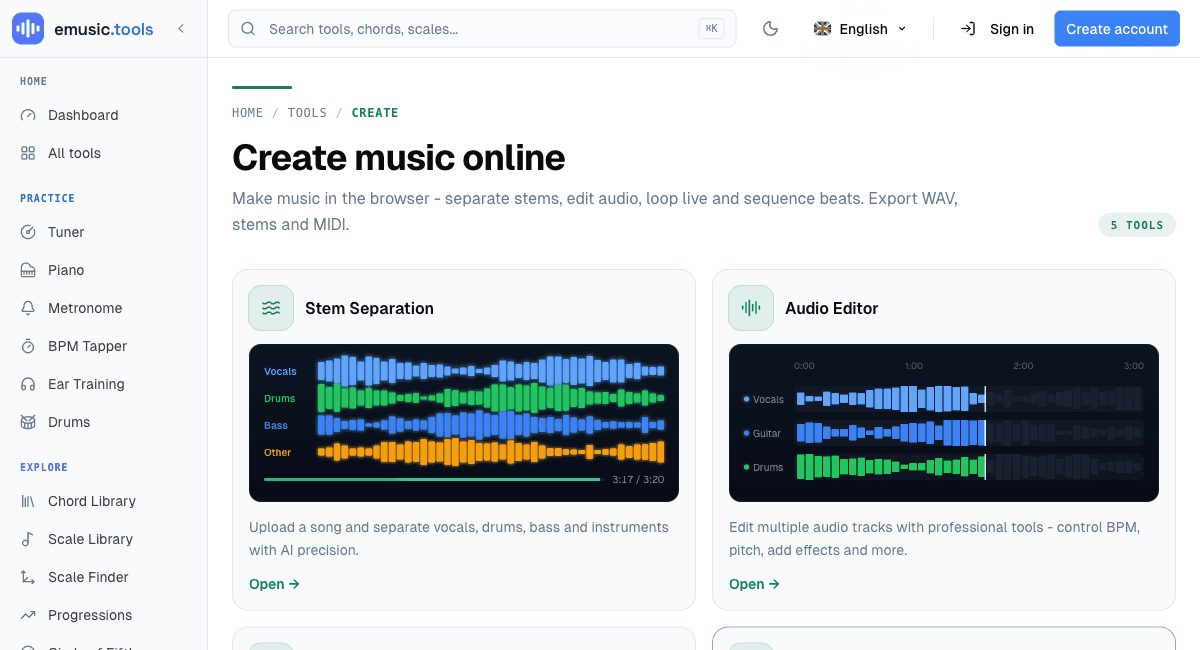Click the Open link under Audio Editor
Screen dimensions: 1200x650
(x=754, y=584)
